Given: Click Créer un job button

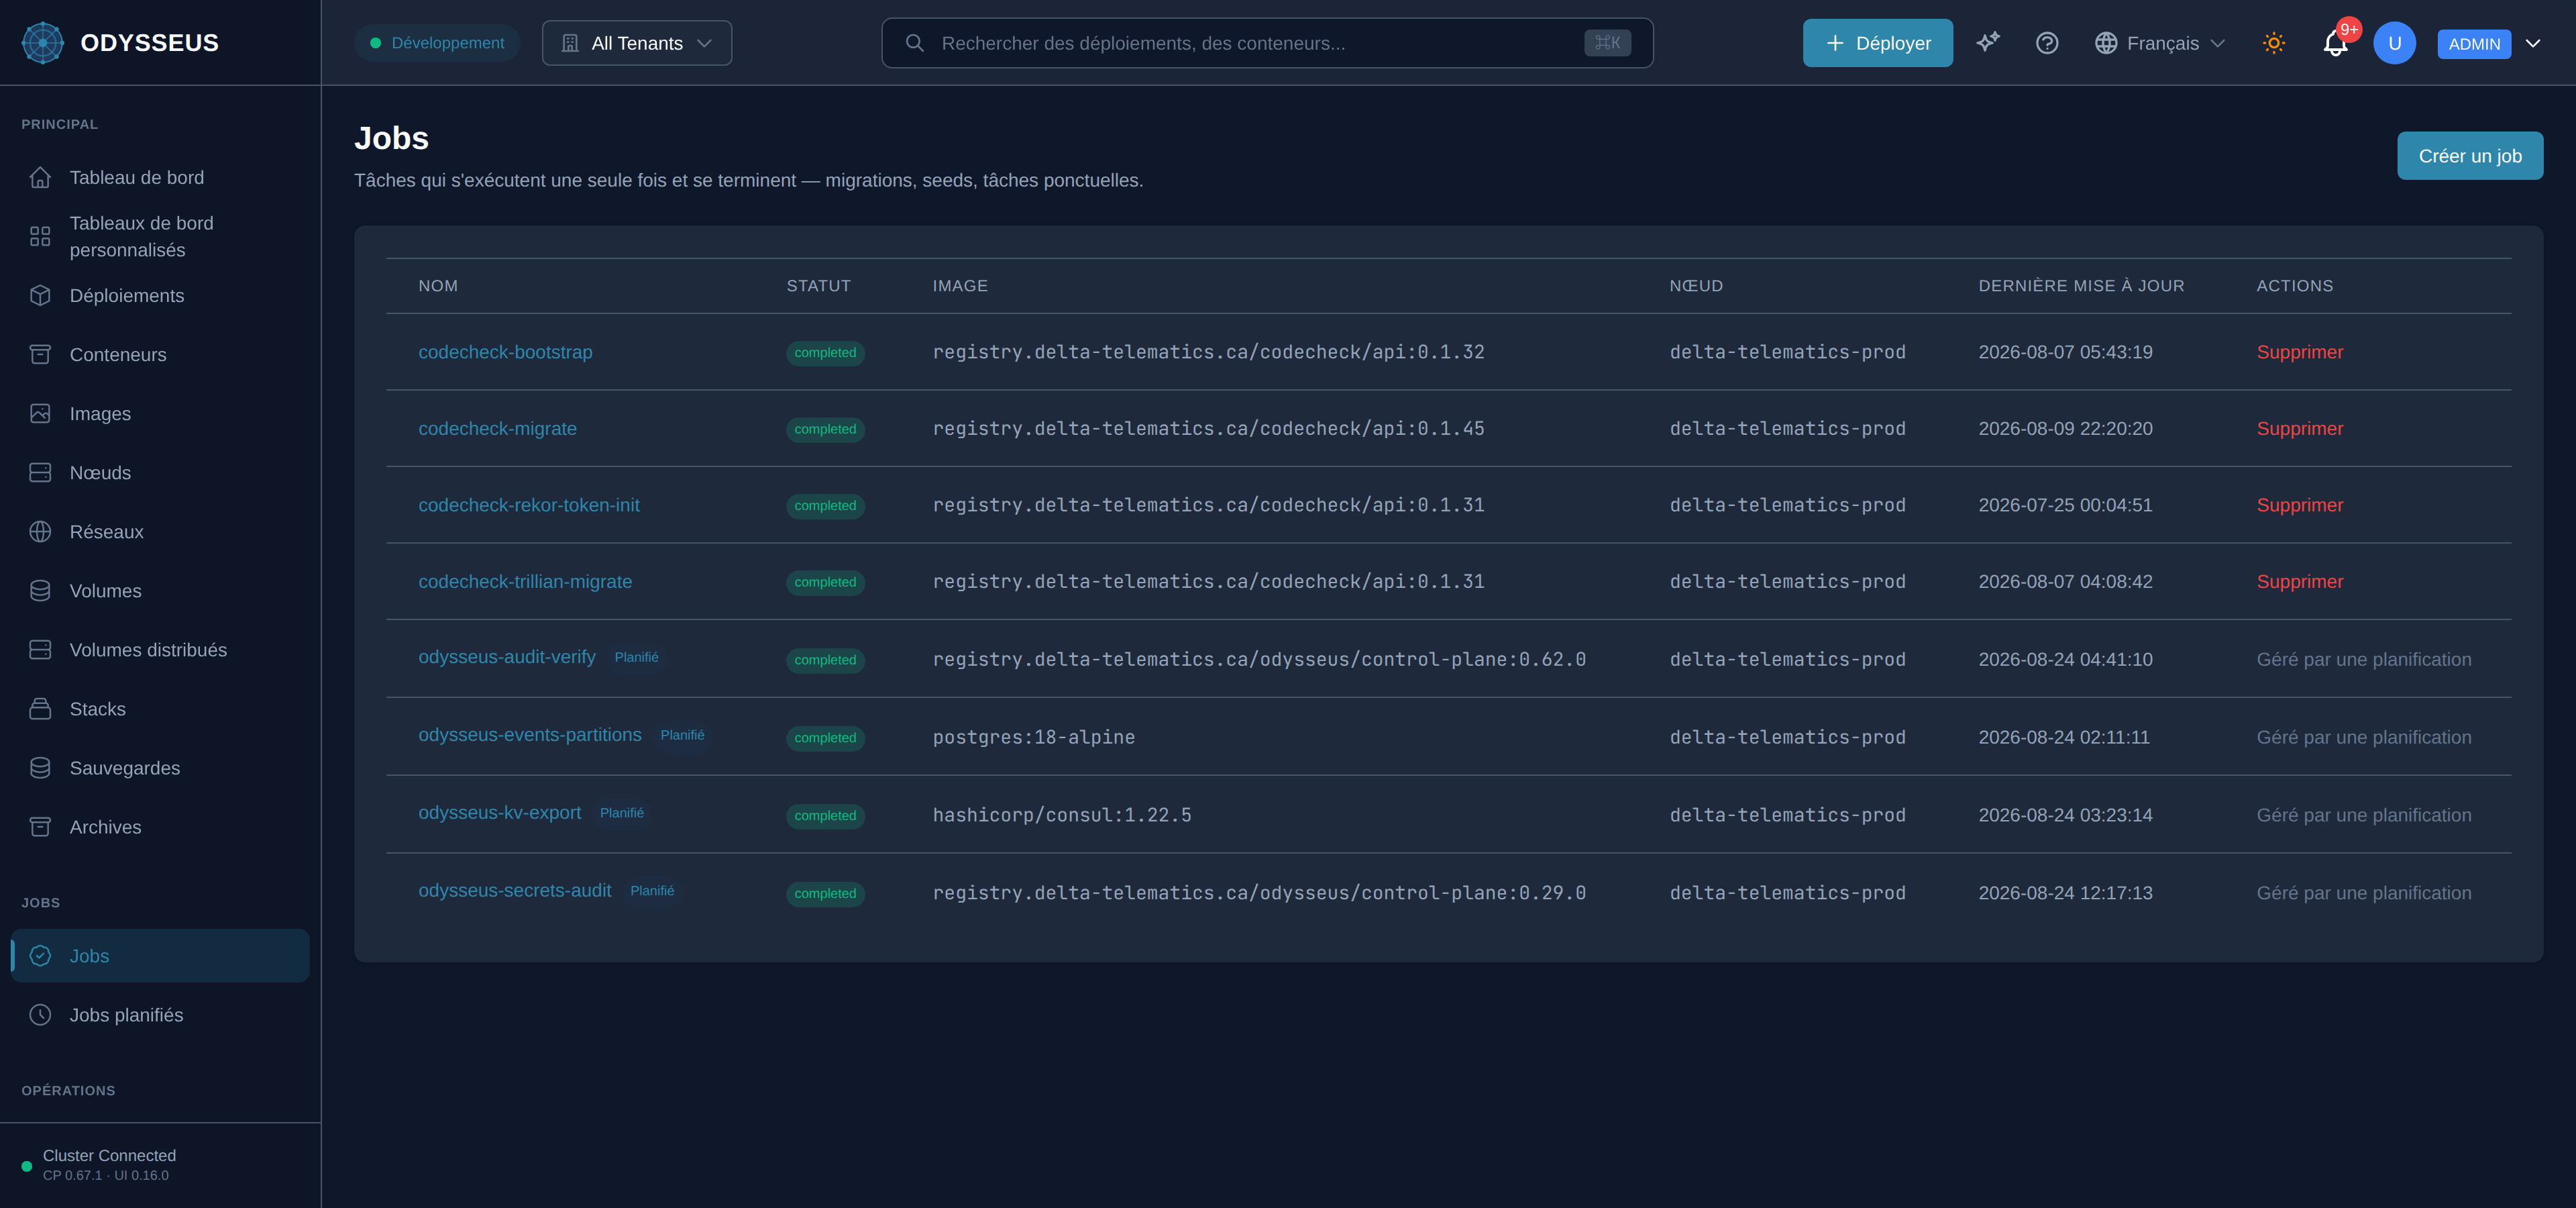Looking at the screenshot, I should tap(2469, 156).
